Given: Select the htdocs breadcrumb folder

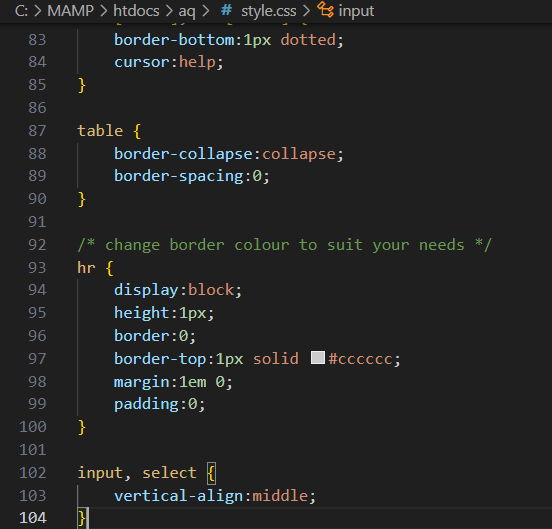Looking at the screenshot, I should (x=136, y=11).
